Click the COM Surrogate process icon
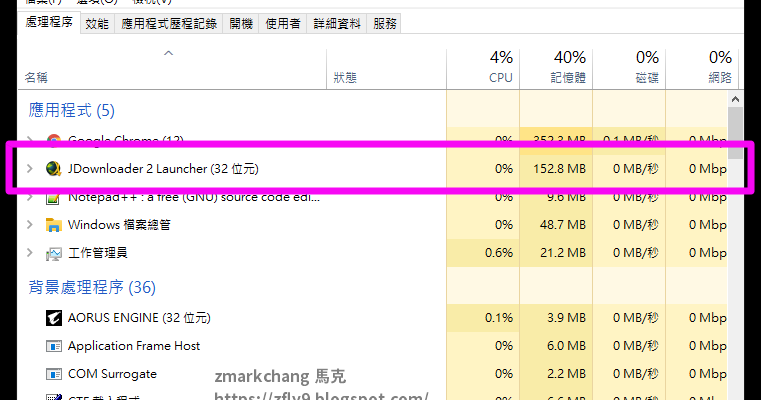 [x=53, y=374]
